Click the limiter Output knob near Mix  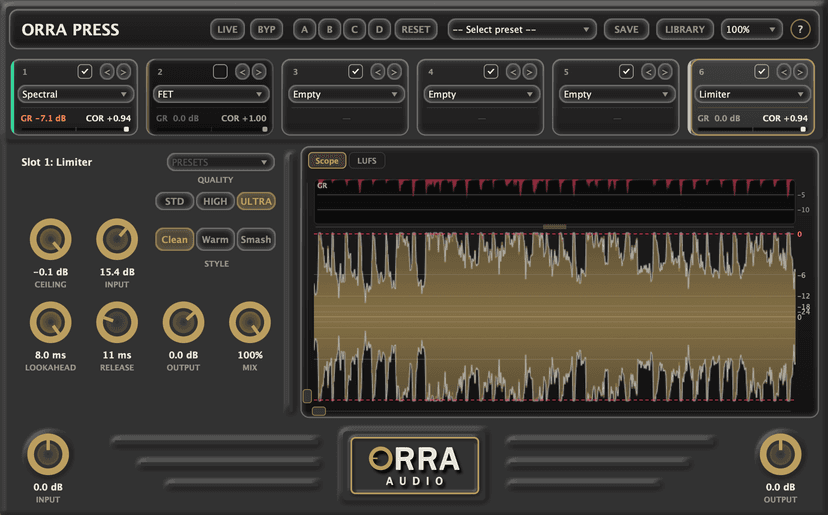[x=183, y=322]
